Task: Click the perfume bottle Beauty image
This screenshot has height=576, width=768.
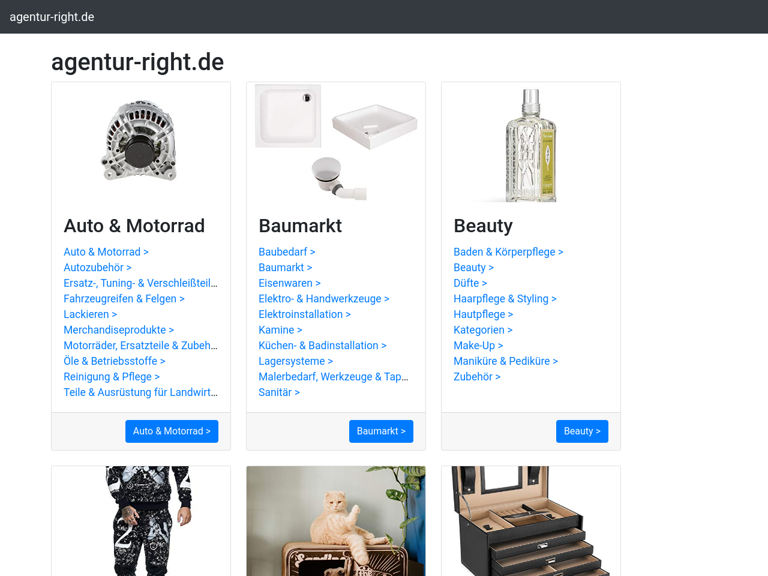Action: [x=531, y=145]
